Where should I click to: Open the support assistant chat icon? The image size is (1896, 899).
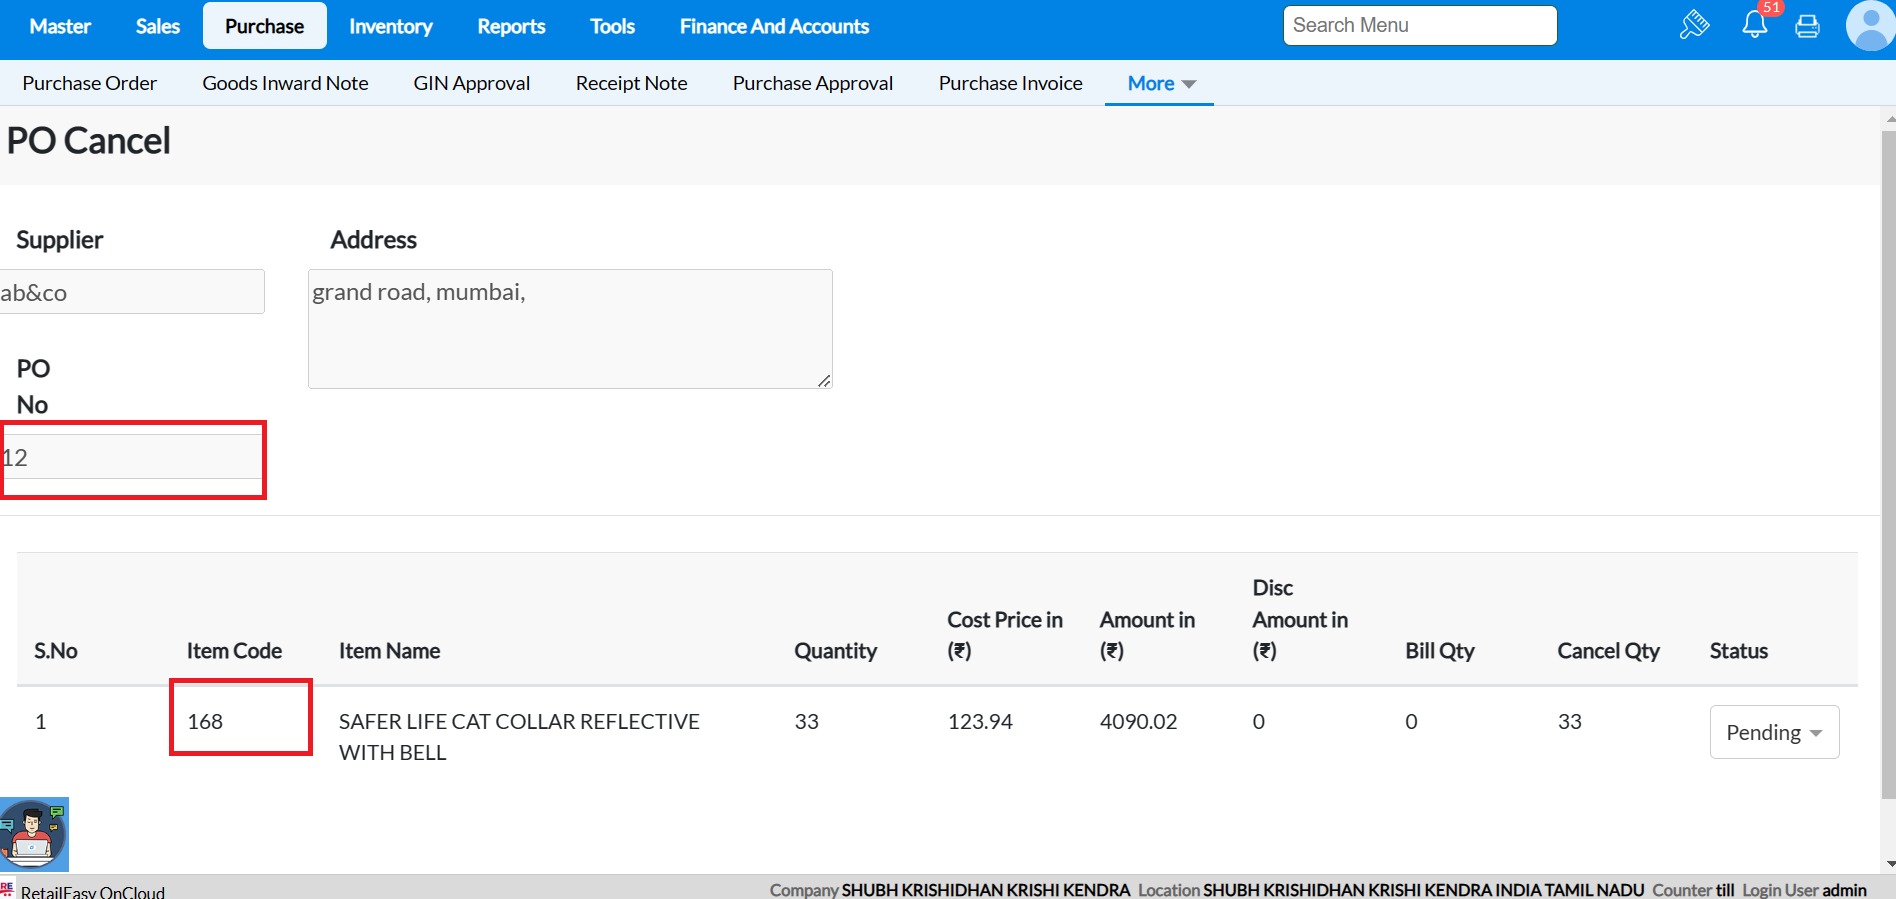(34, 834)
